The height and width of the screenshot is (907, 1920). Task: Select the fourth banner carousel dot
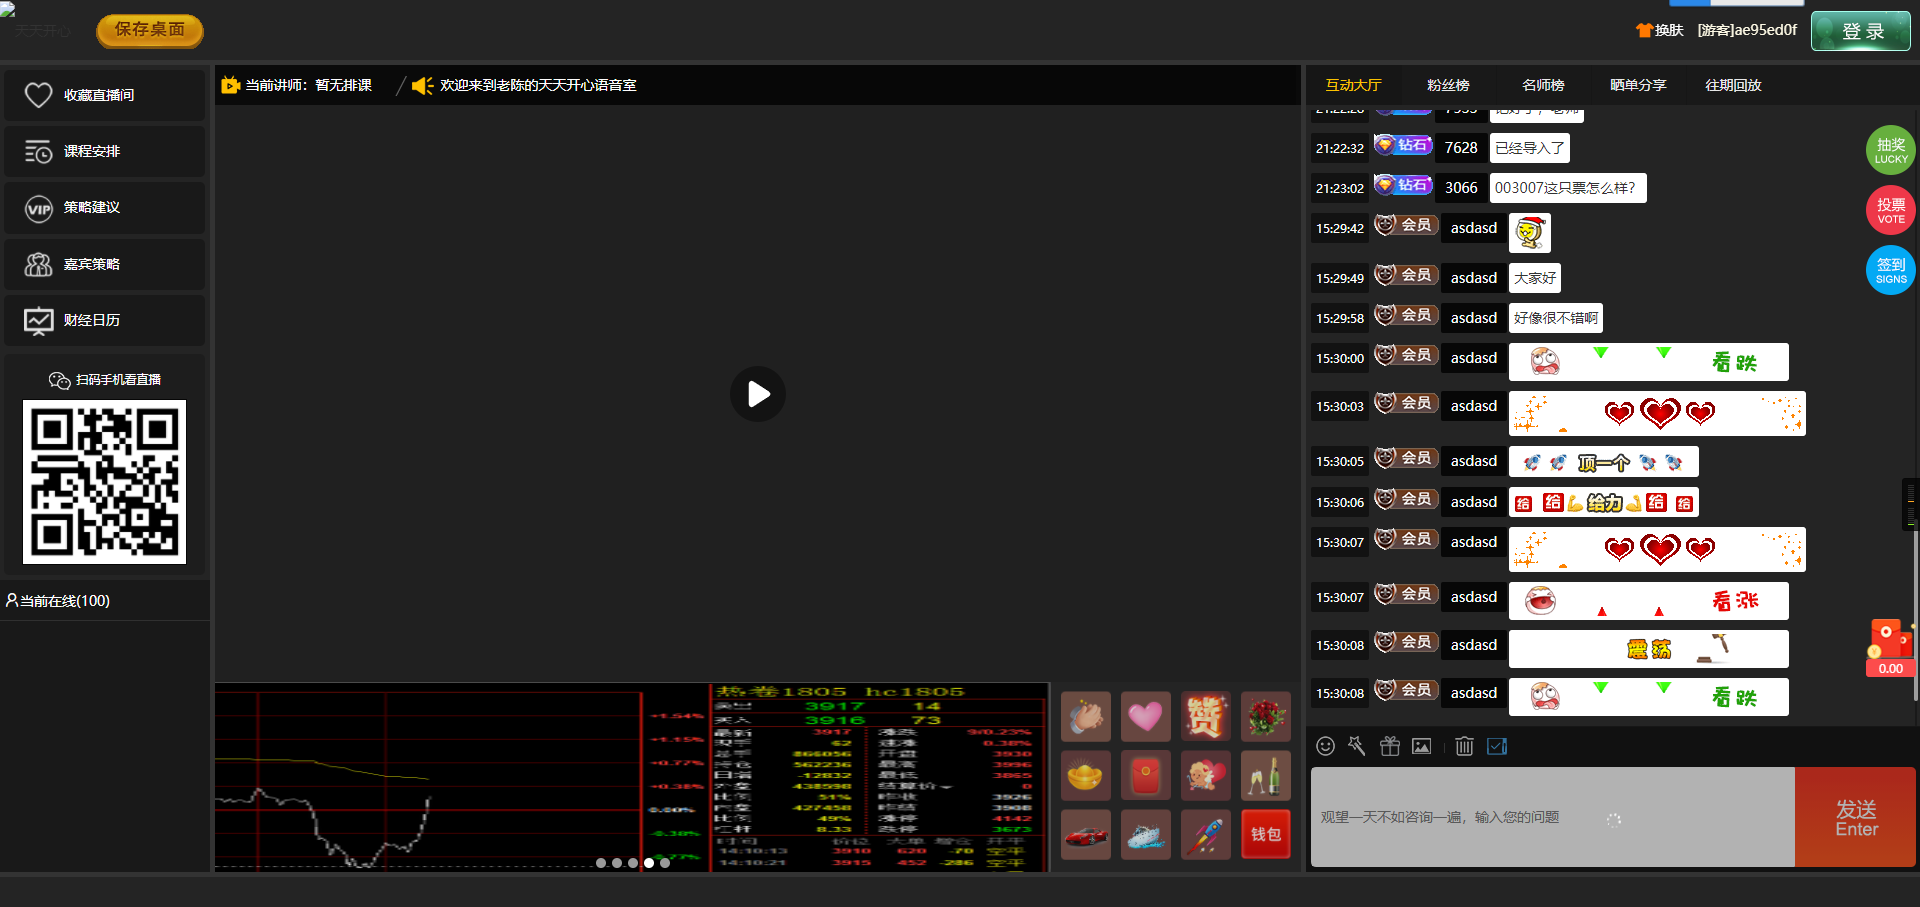(x=649, y=863)
